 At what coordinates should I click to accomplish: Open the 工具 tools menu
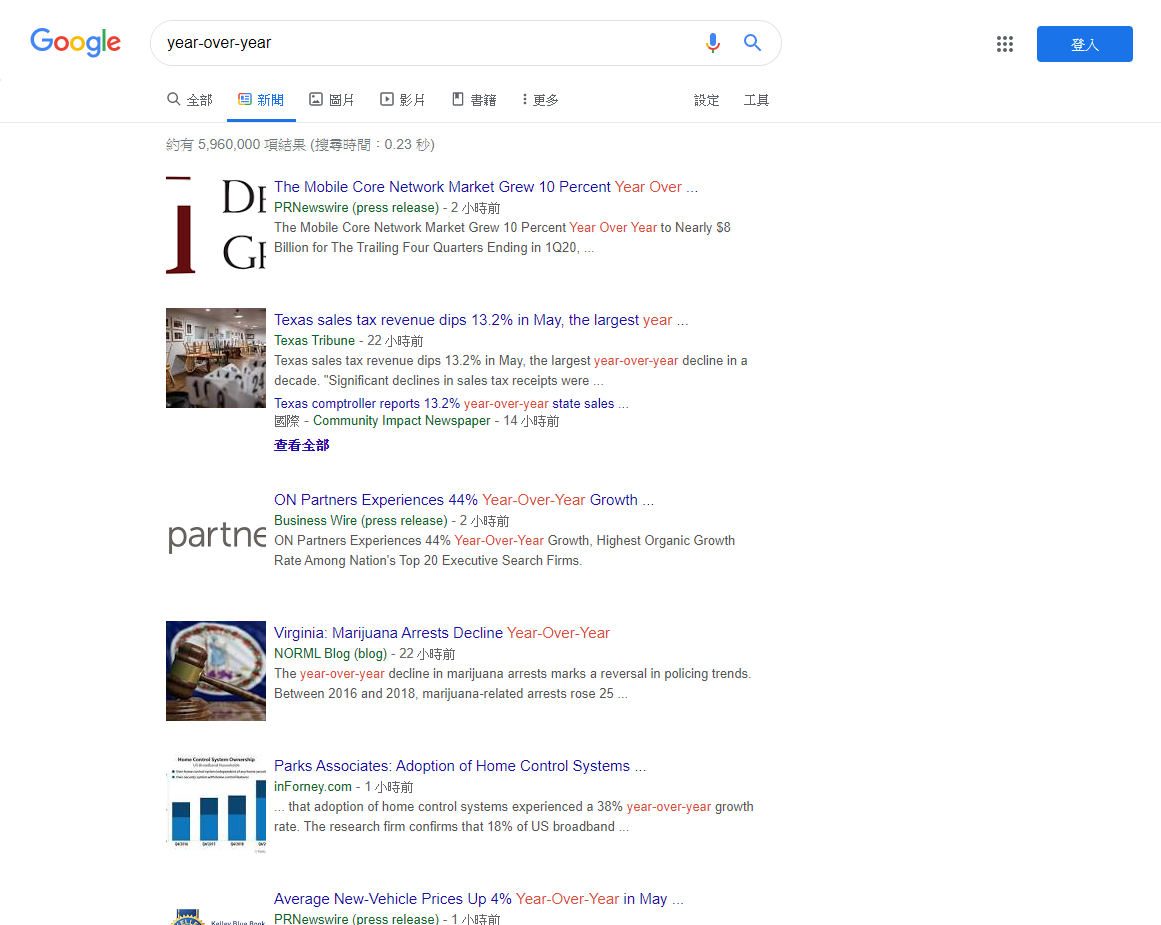(756, 100)
